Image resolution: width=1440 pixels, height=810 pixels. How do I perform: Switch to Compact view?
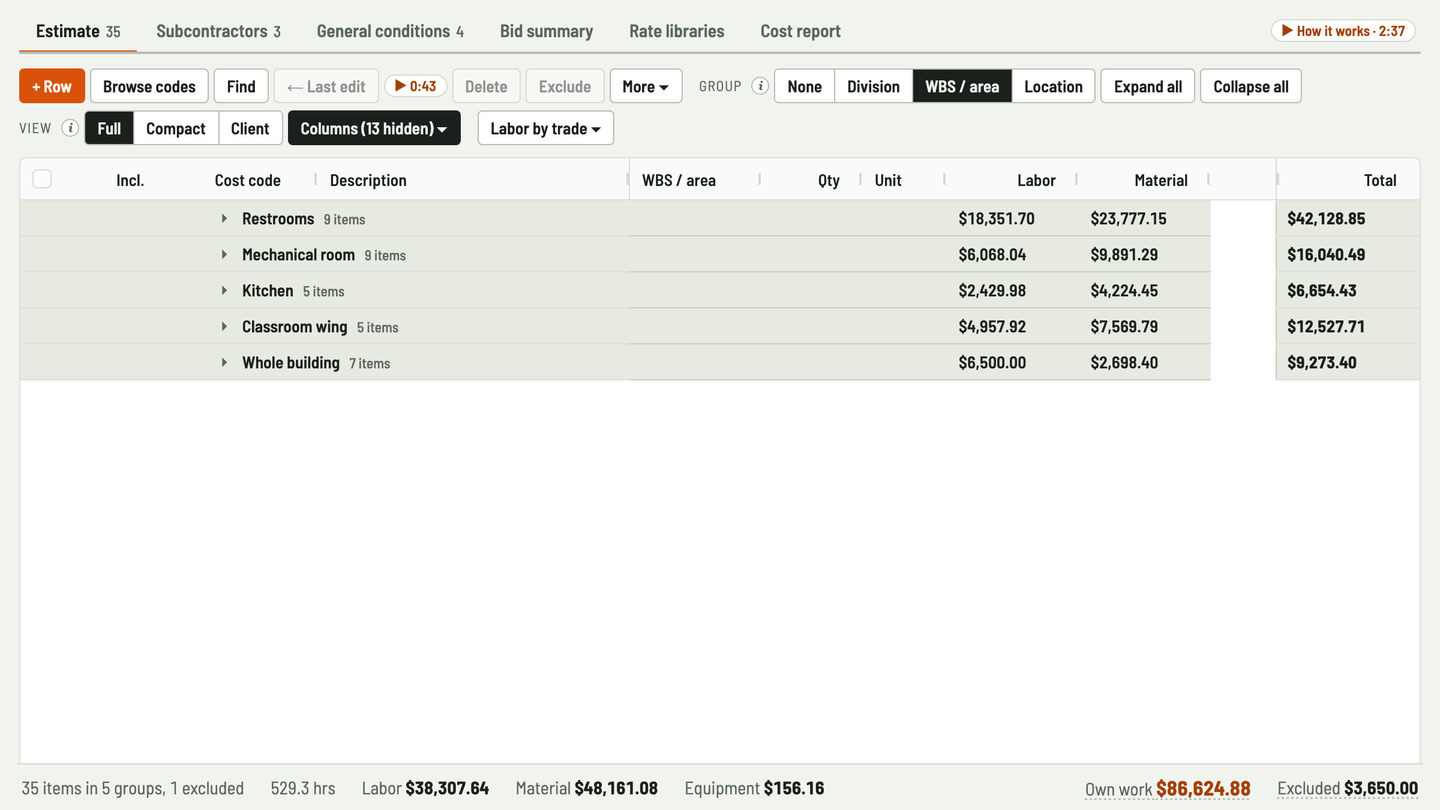(x=176, y=128)
